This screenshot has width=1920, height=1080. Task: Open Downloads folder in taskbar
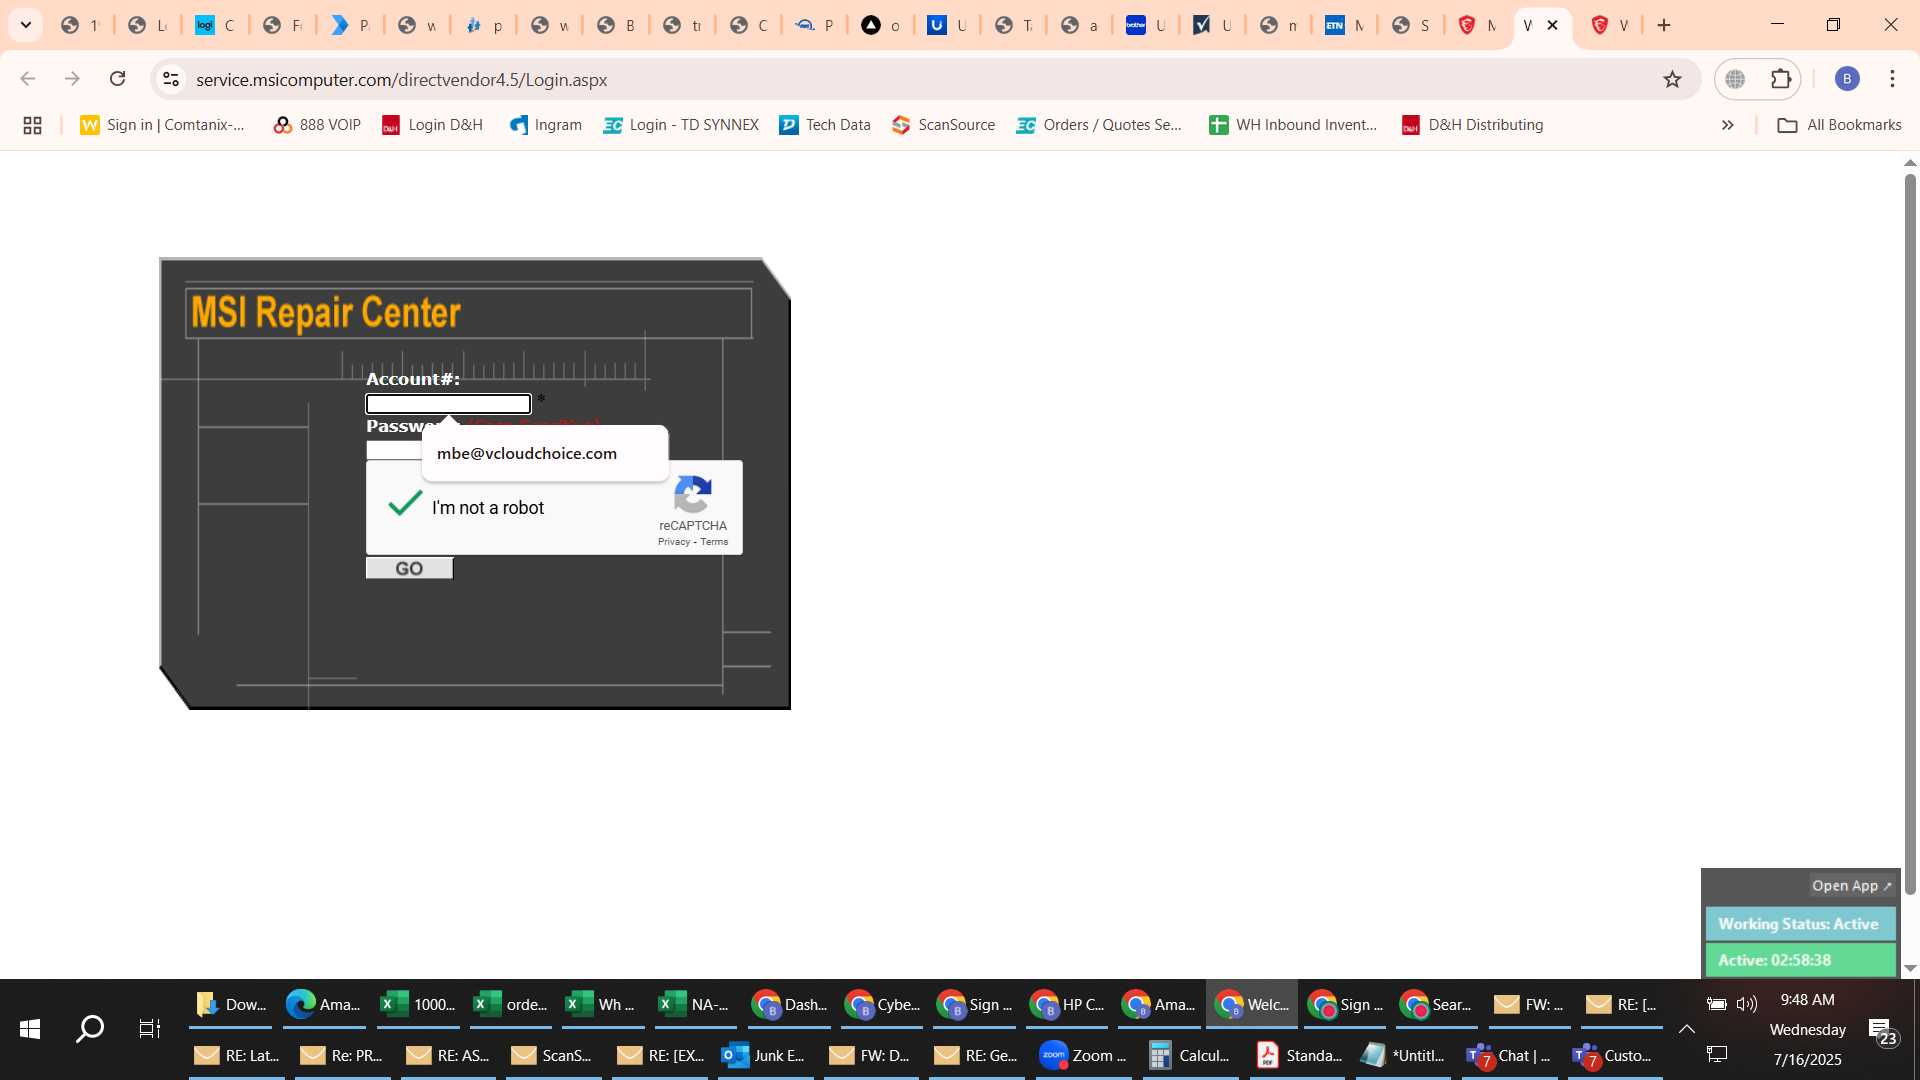231,1004
